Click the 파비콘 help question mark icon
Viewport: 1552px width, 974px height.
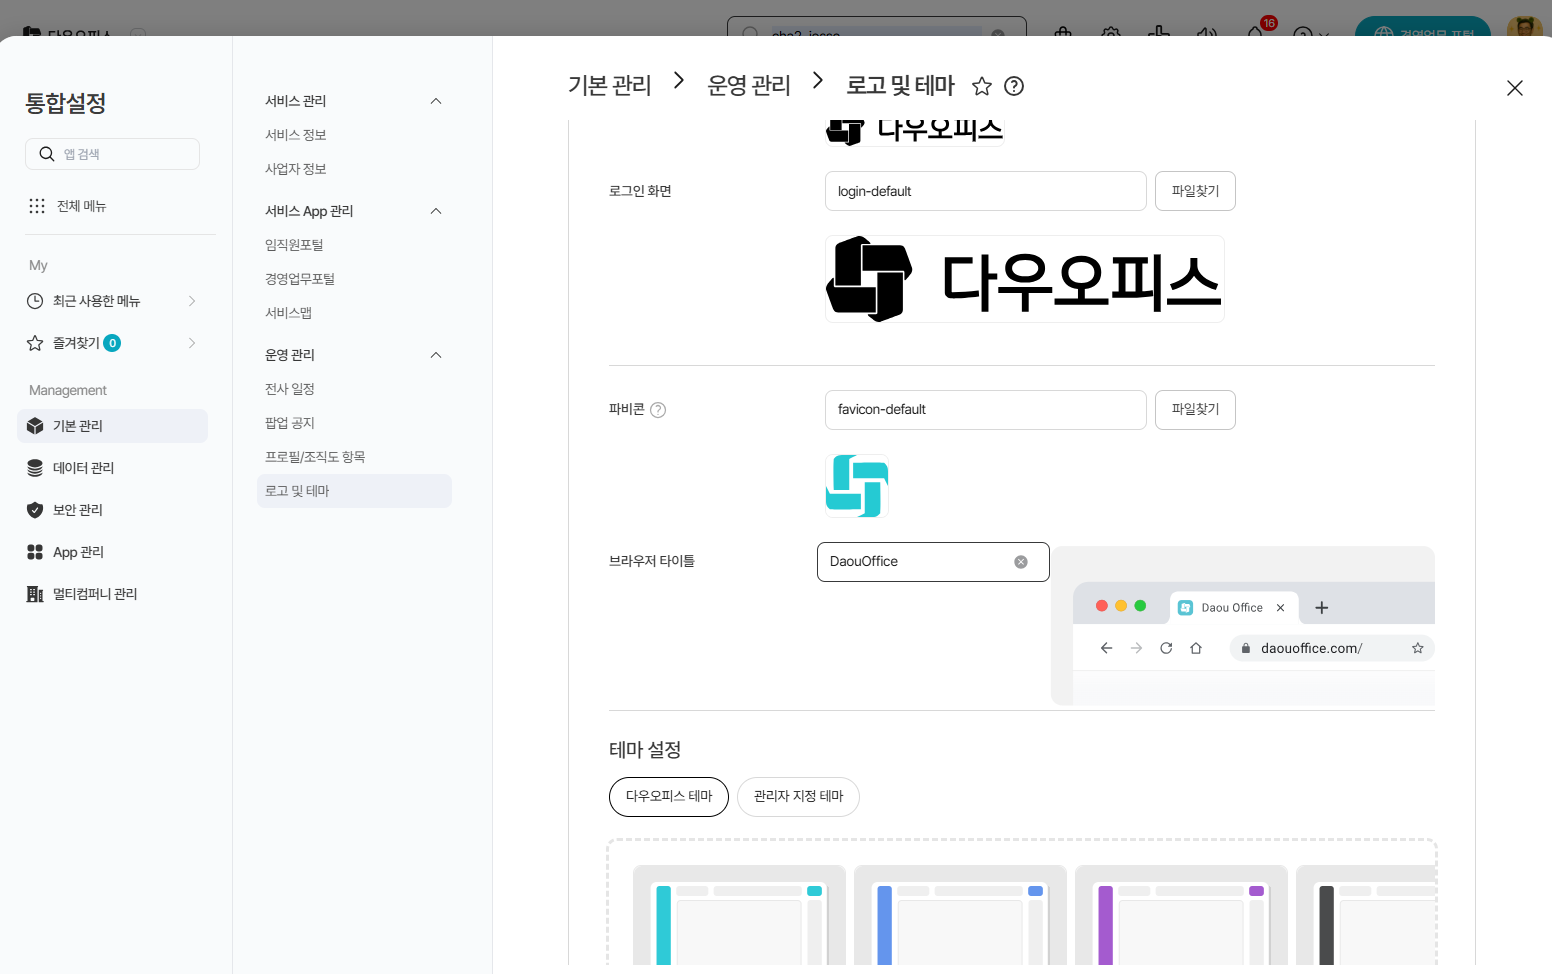click(x=658, y=410)
